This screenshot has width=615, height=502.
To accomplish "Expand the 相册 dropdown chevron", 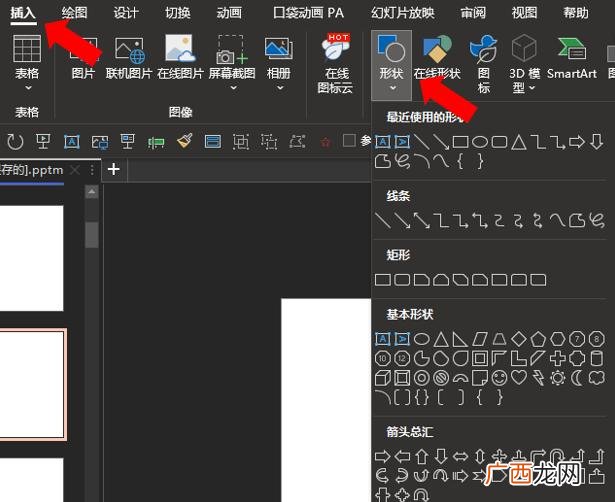I will [280, 88].
